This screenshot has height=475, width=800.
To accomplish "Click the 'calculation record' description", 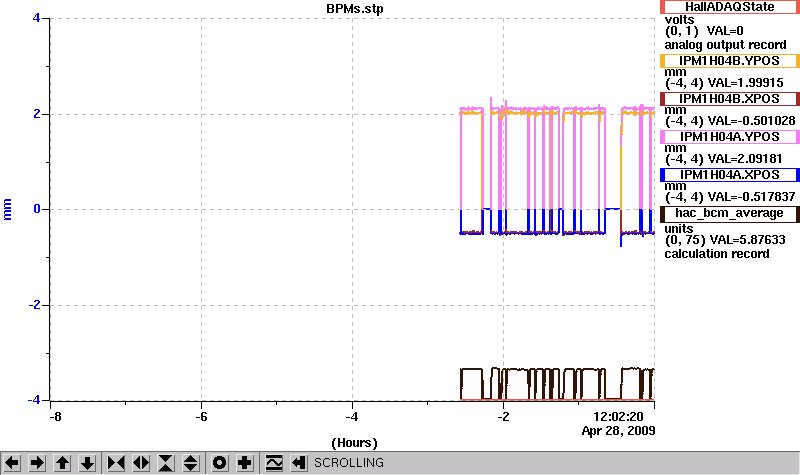I will pyautogui.click(x=717, y=254).
